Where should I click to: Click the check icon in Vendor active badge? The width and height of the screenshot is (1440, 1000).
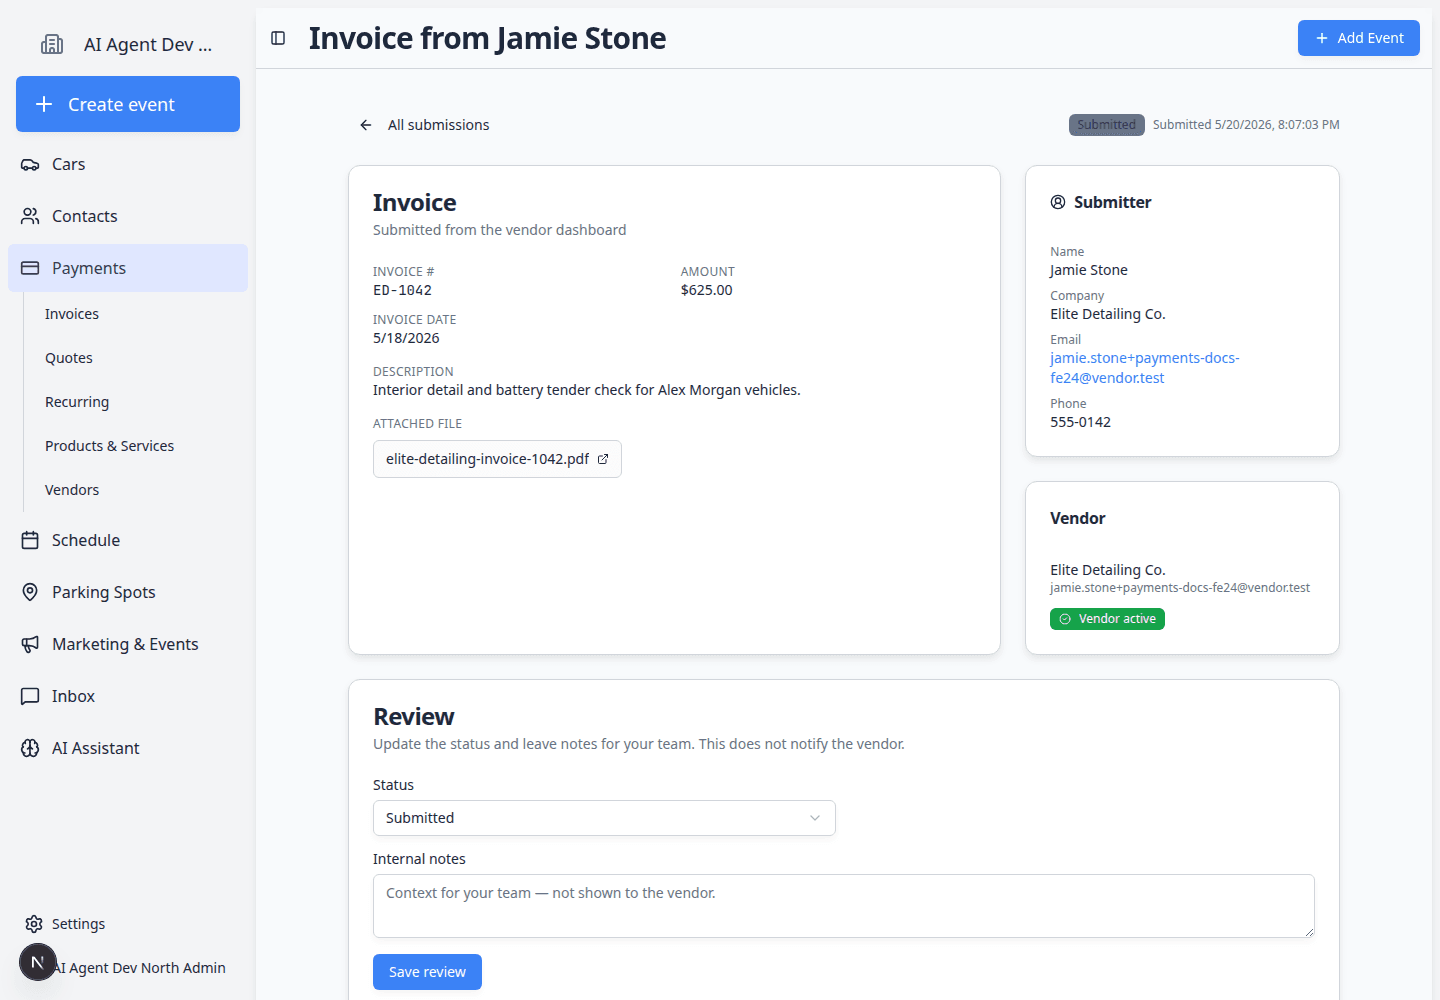[x=1065, y=619]
